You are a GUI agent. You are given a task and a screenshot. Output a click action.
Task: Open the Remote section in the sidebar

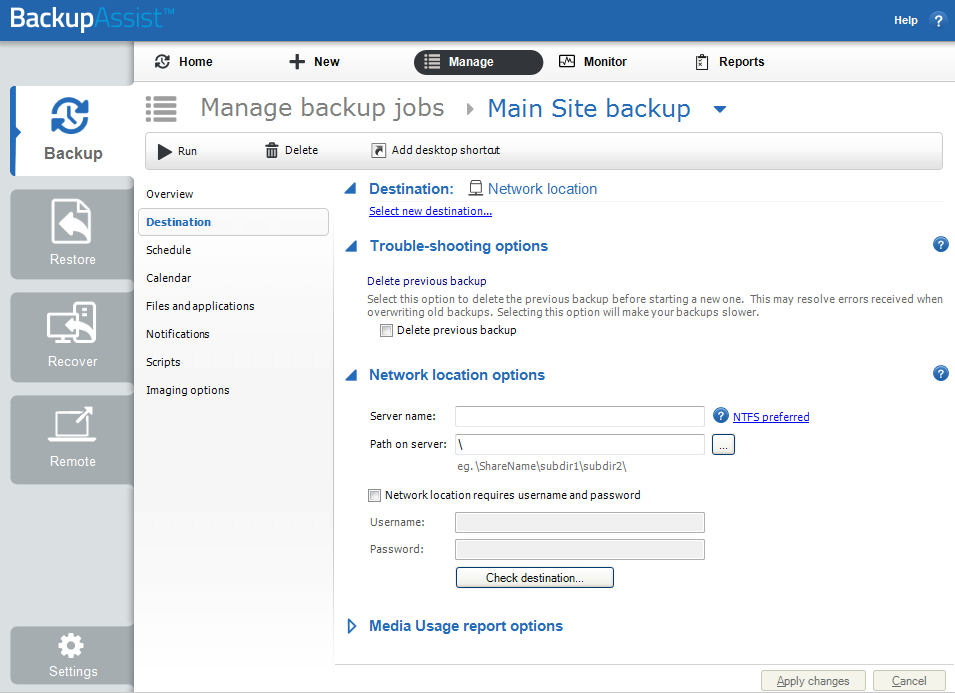tap(72, 439)
